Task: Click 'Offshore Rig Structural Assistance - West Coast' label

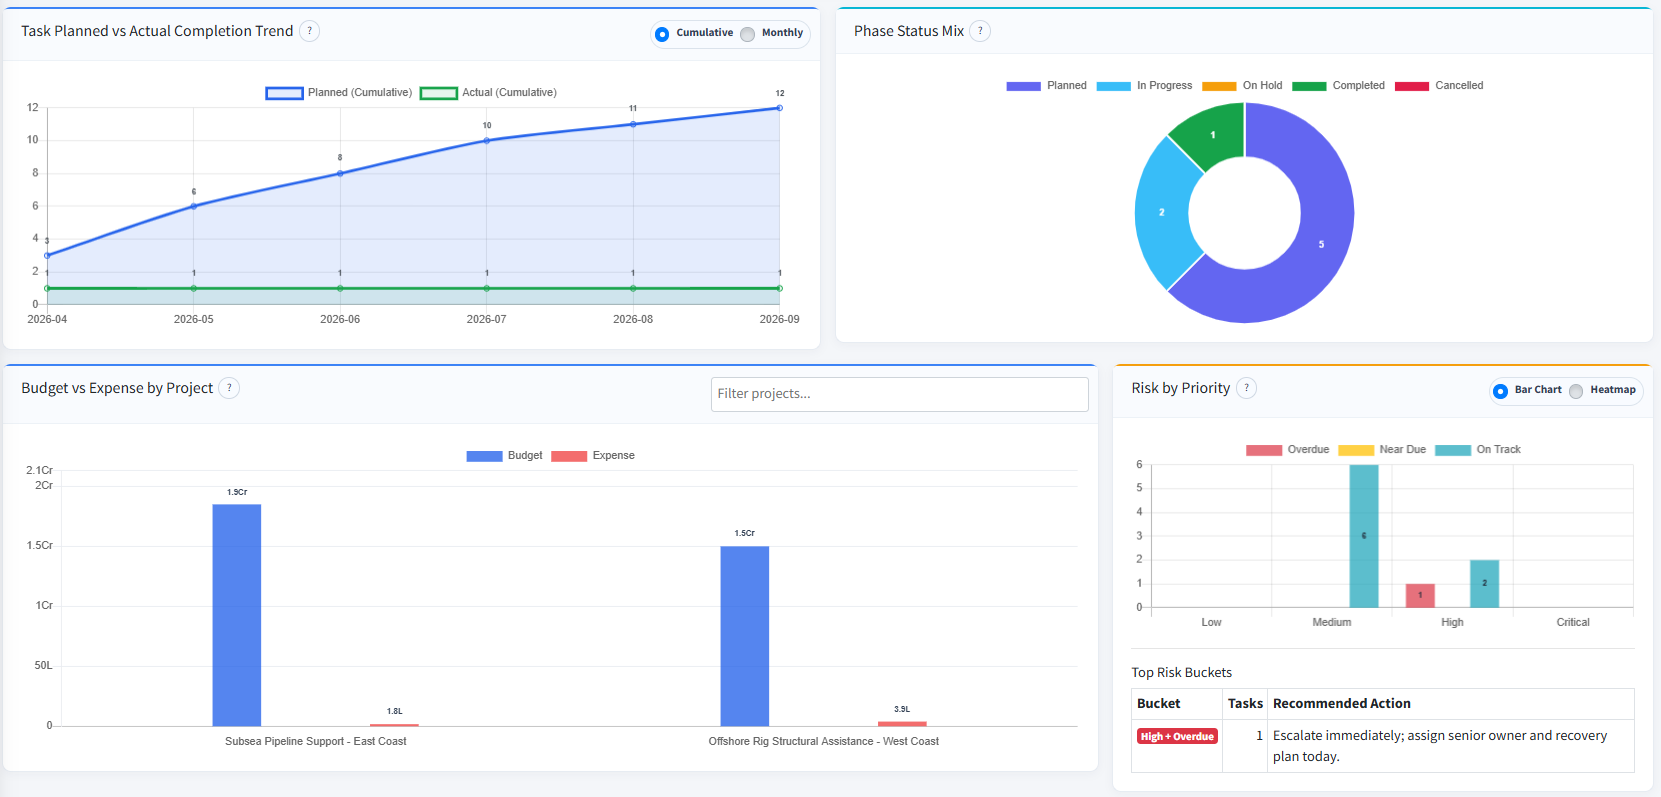Action: [824, 742]
